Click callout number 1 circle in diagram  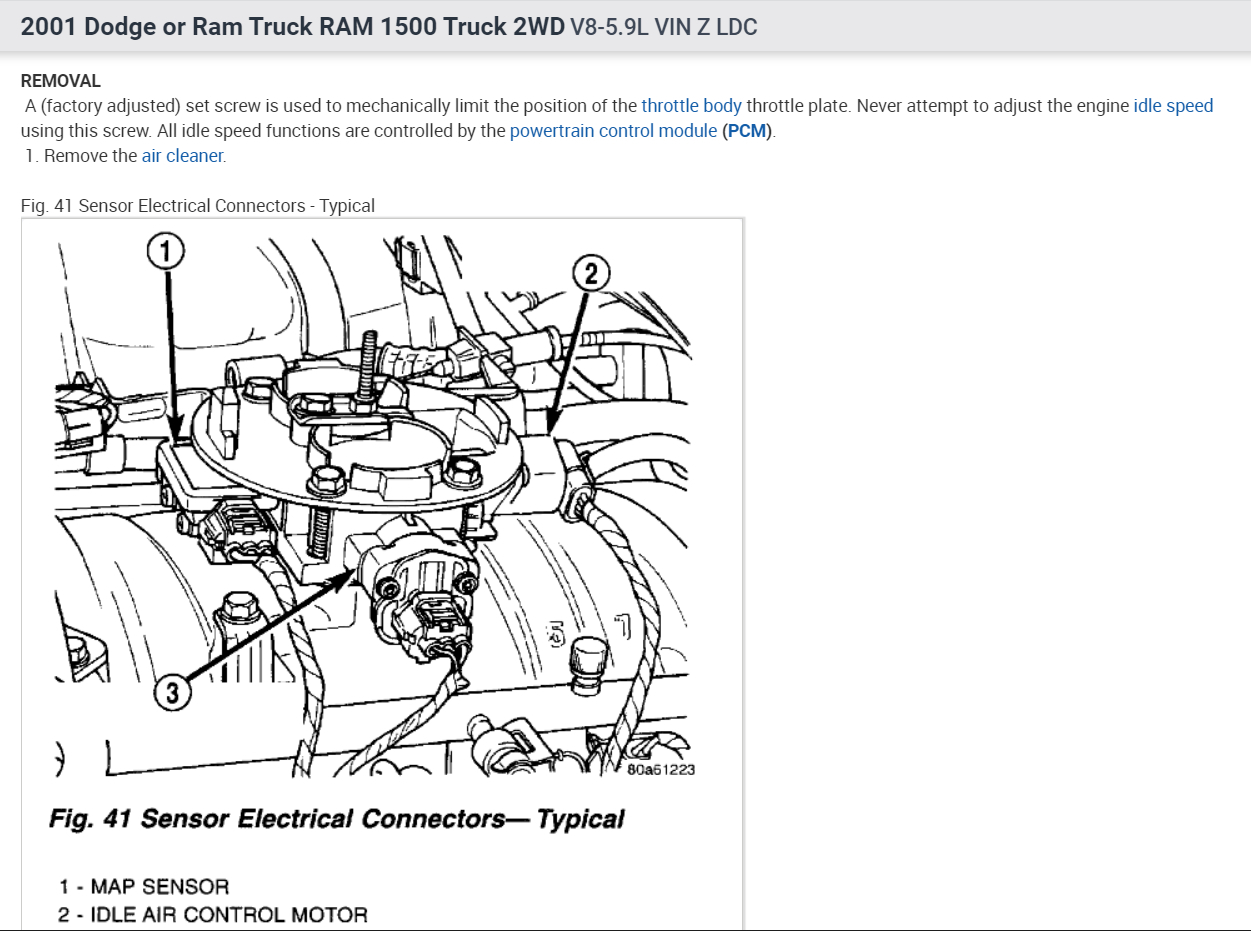click(167, 252)
